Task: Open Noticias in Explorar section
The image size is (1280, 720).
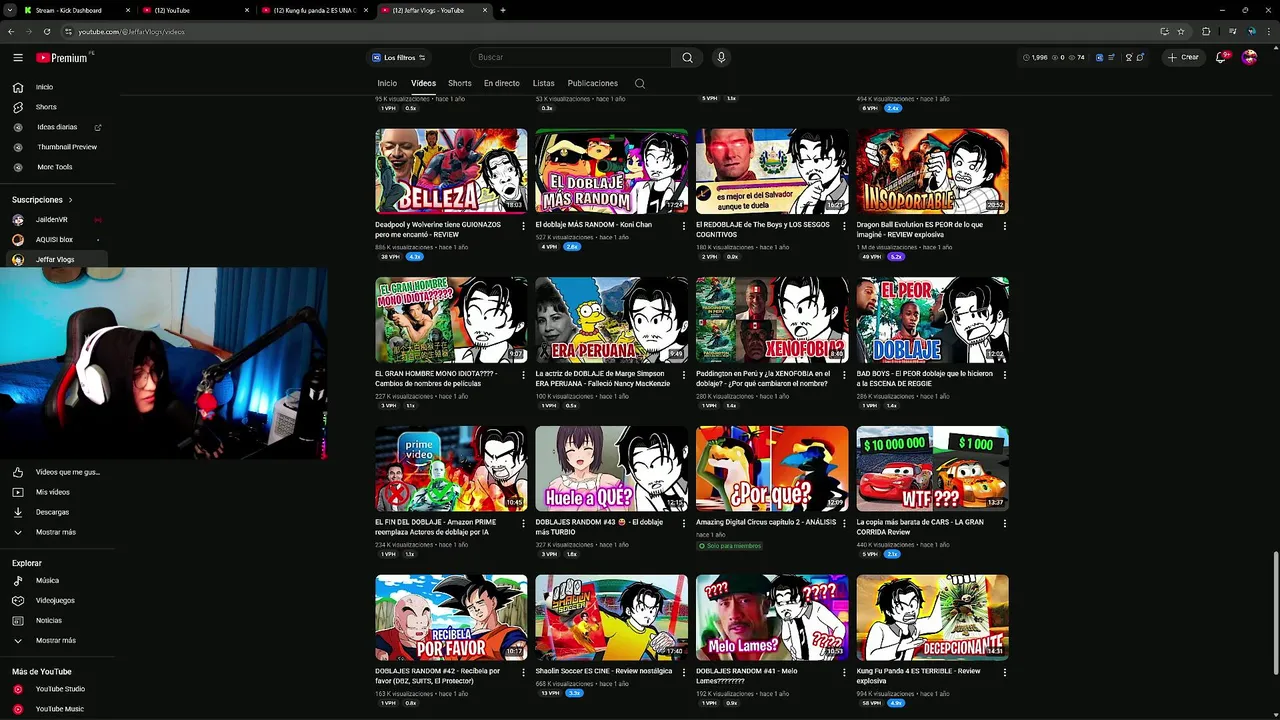Action: point(57,620)
